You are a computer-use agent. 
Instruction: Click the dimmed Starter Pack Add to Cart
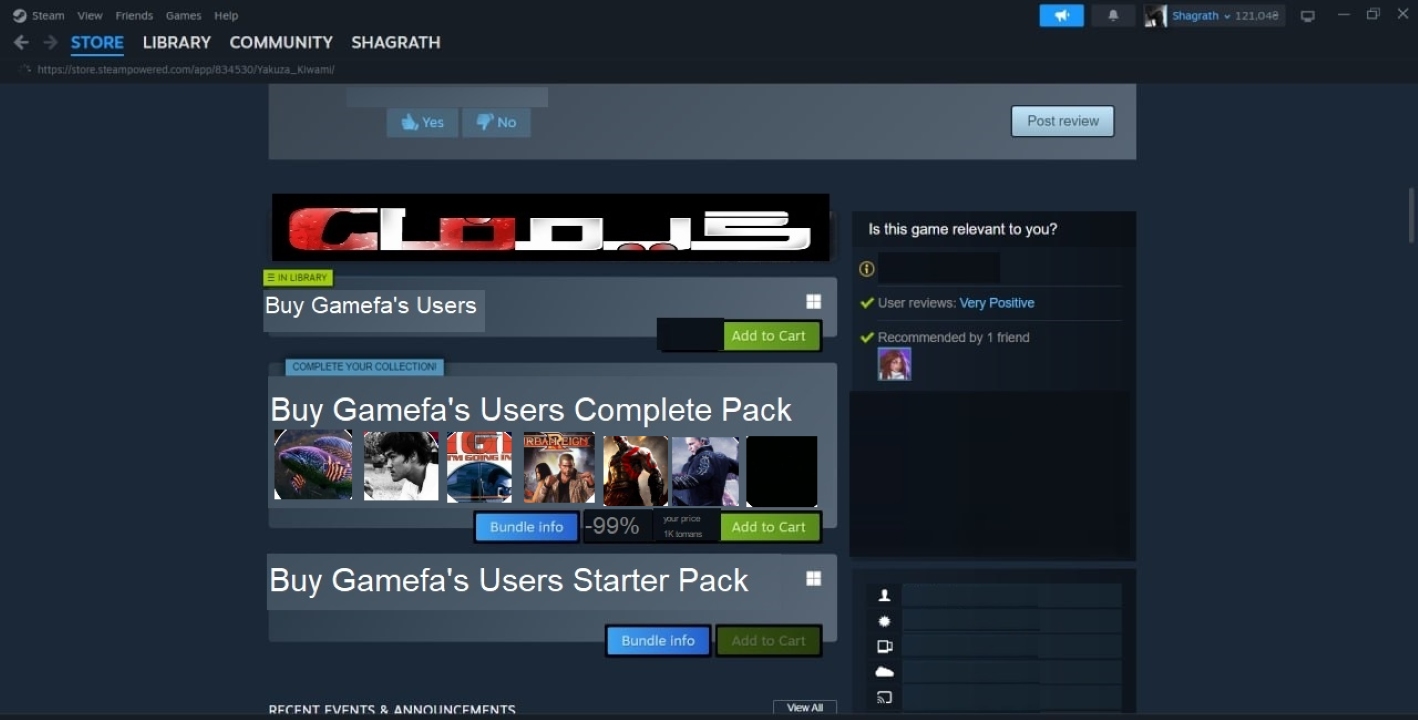(768, 641)
